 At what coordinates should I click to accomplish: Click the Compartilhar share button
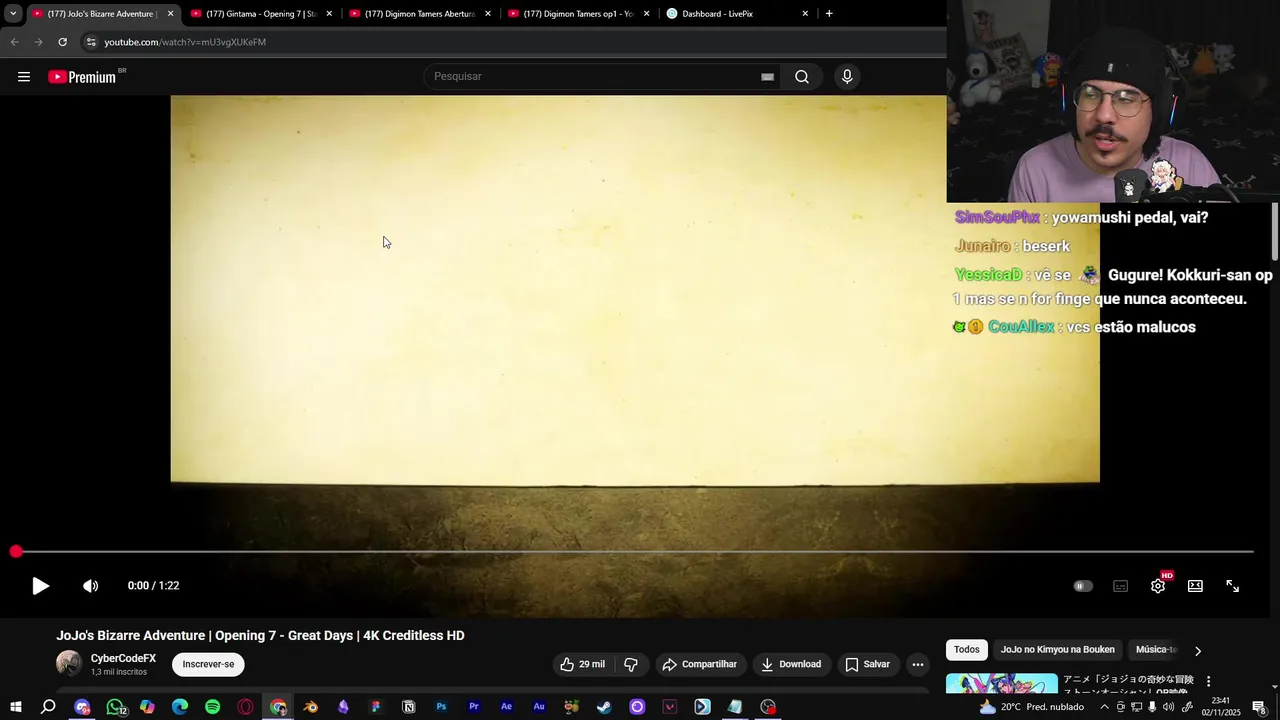pyautogui.click(x=699, y=664)
